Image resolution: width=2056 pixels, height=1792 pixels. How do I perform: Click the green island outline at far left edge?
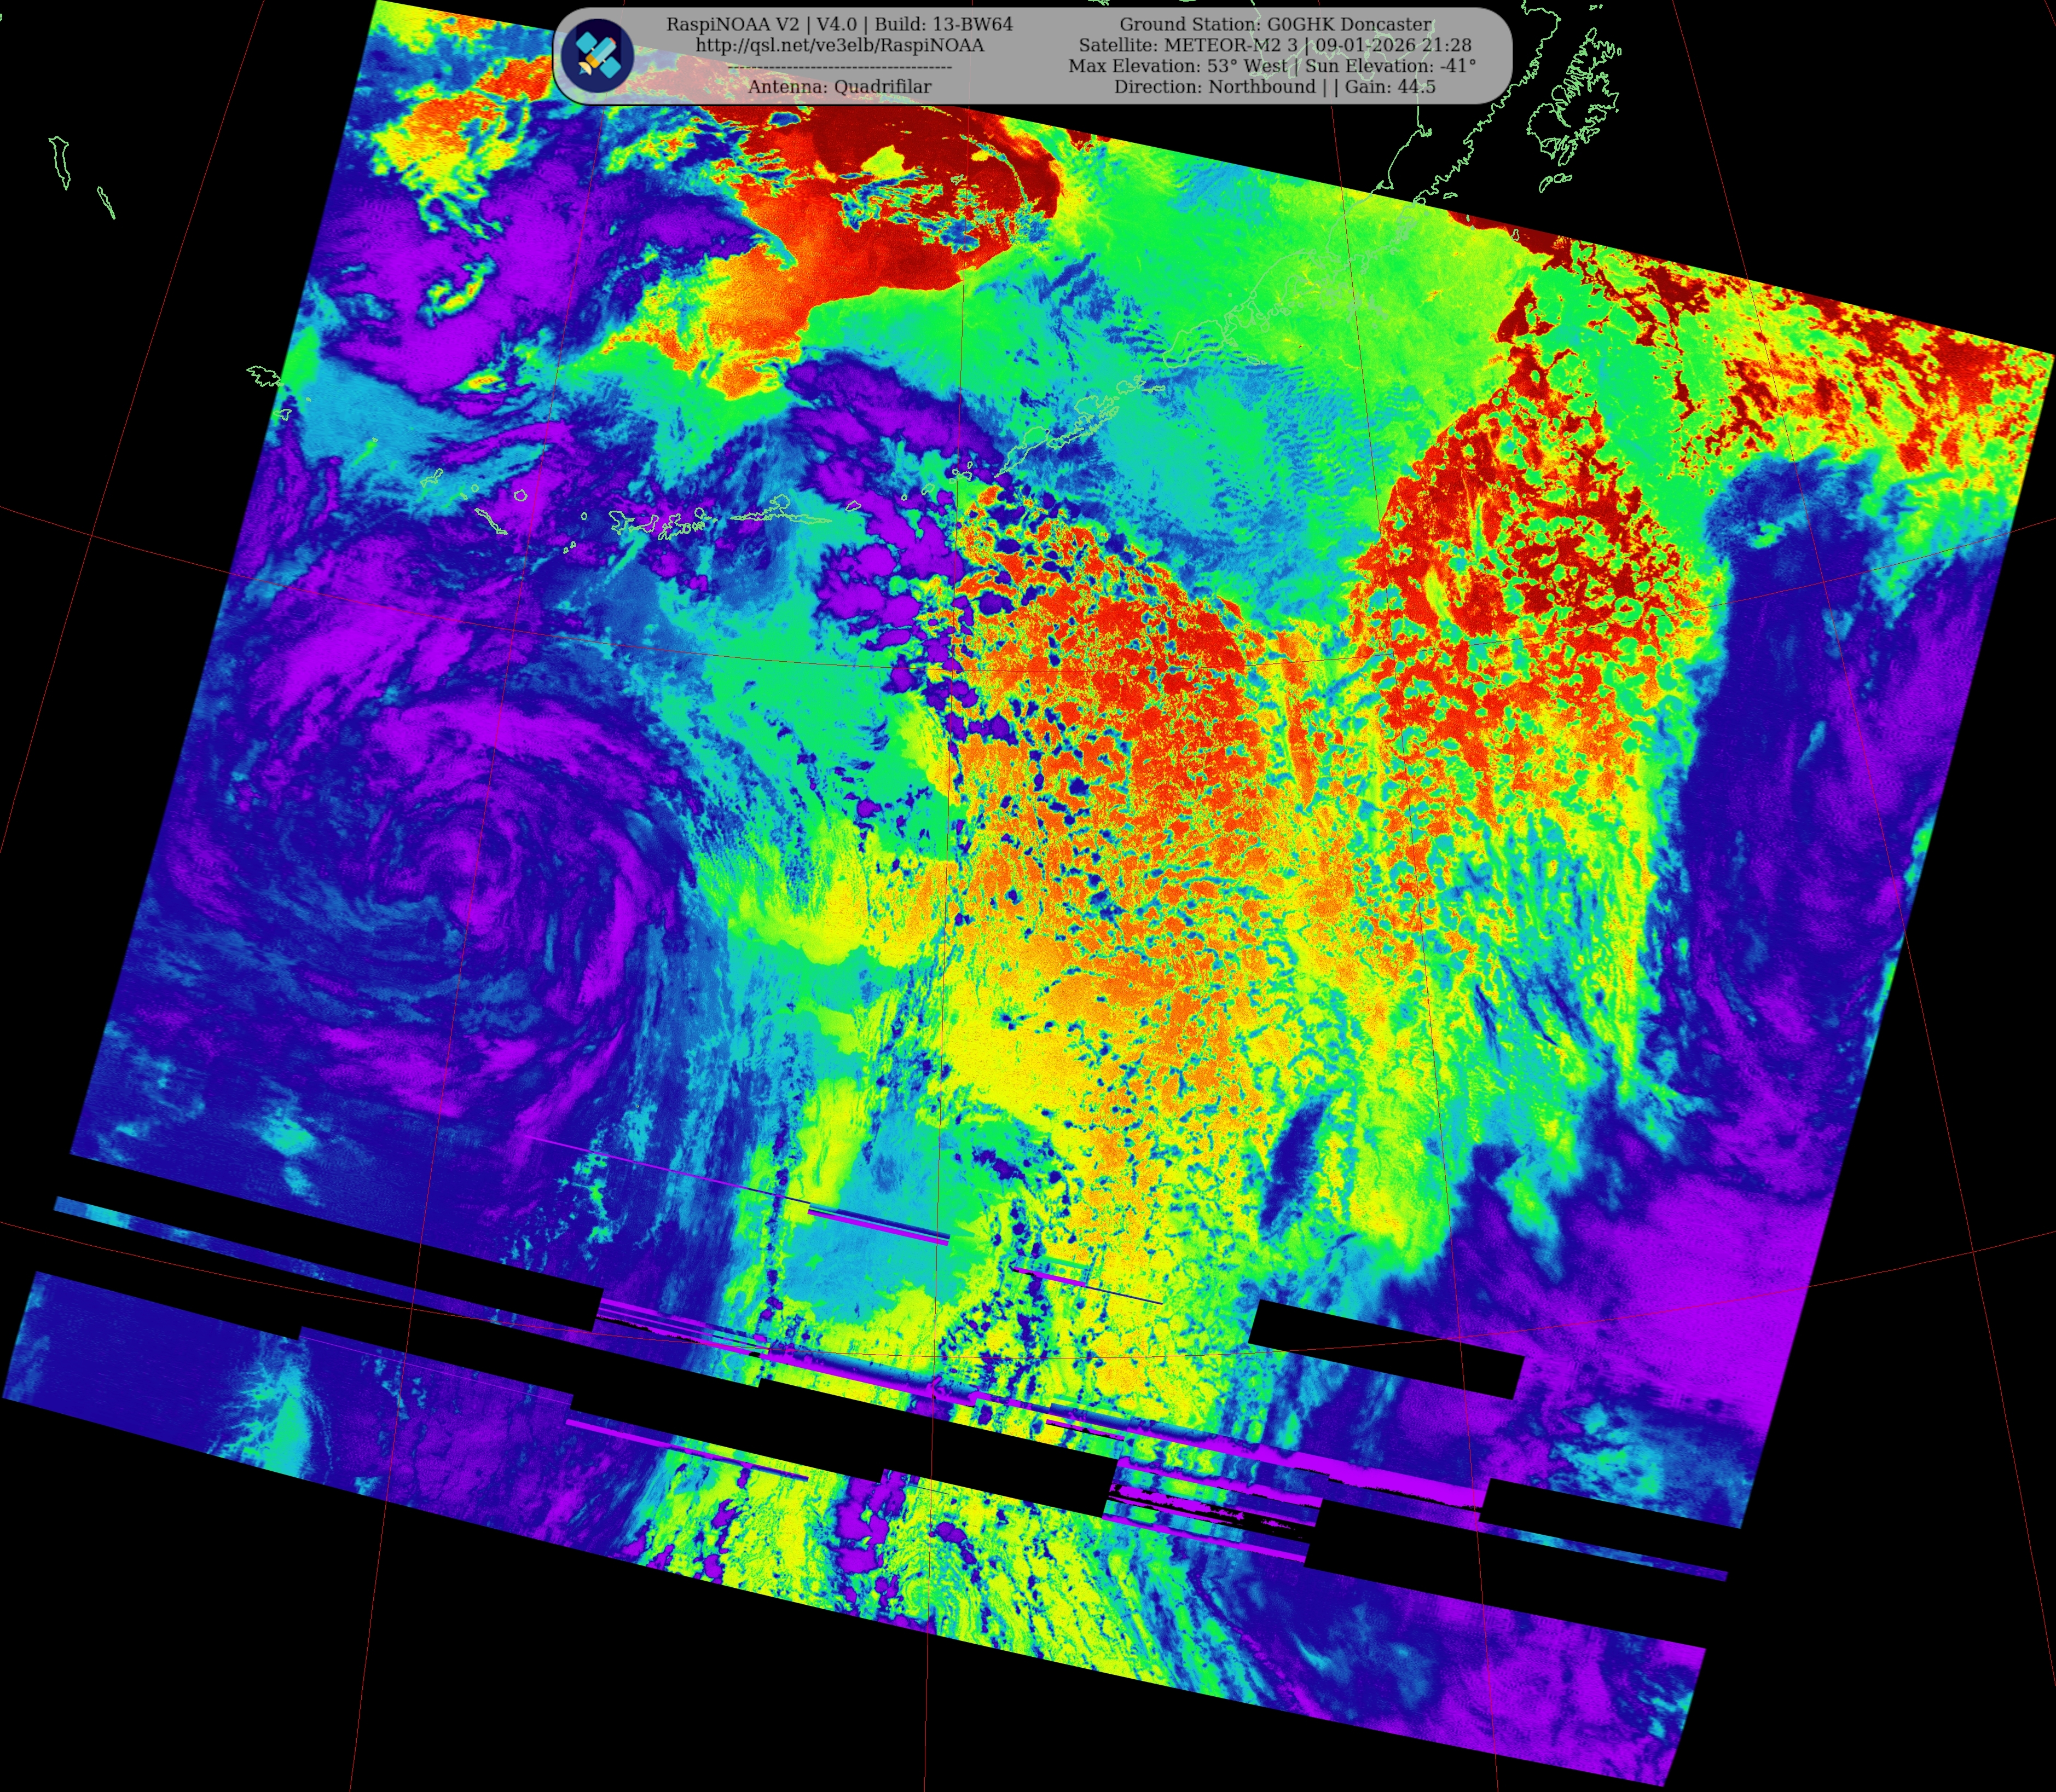[x=60, y=162]
